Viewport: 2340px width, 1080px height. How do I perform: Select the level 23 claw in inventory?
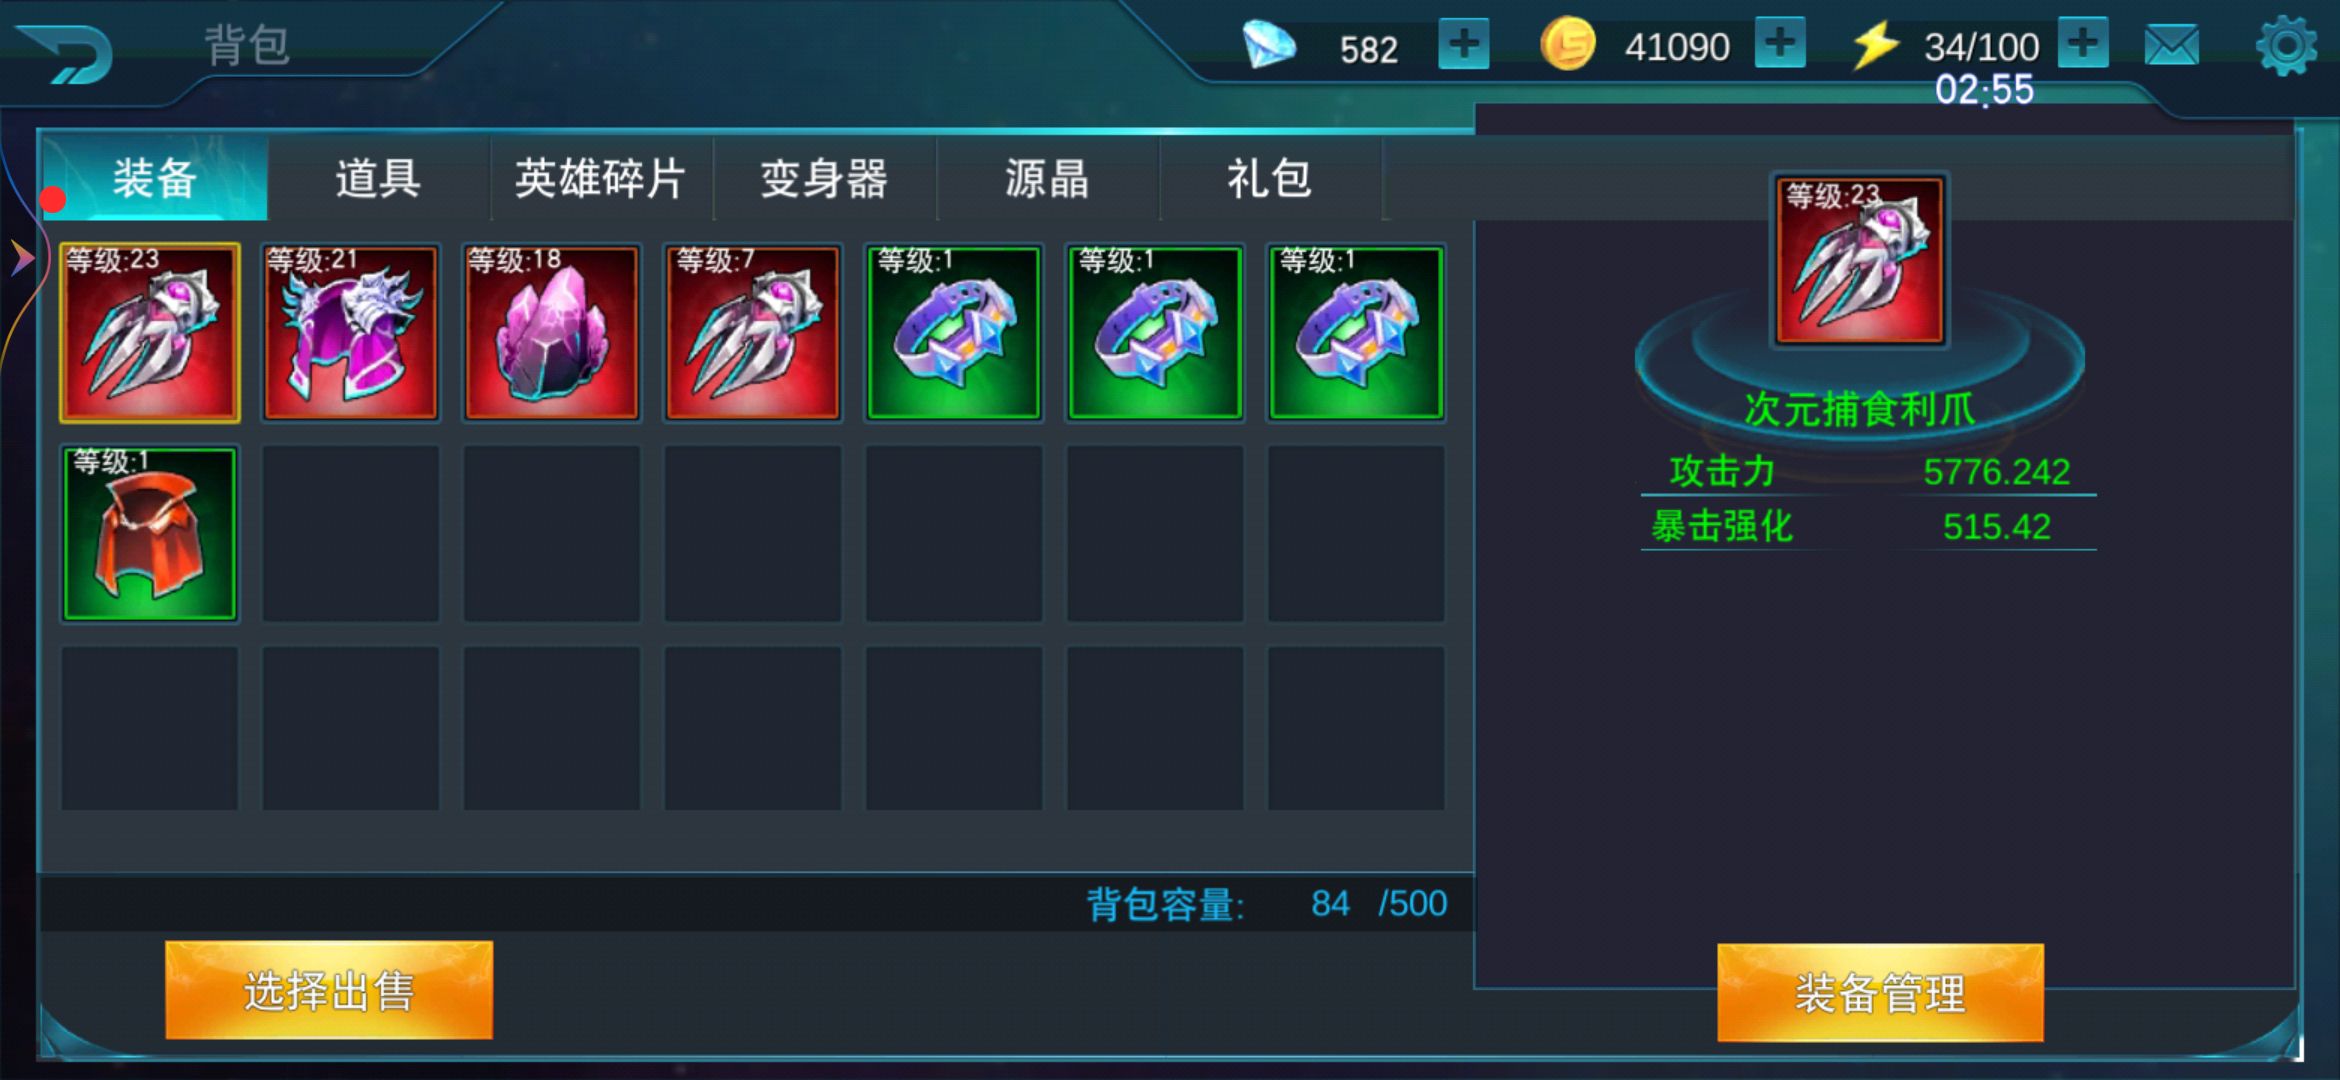150,332
